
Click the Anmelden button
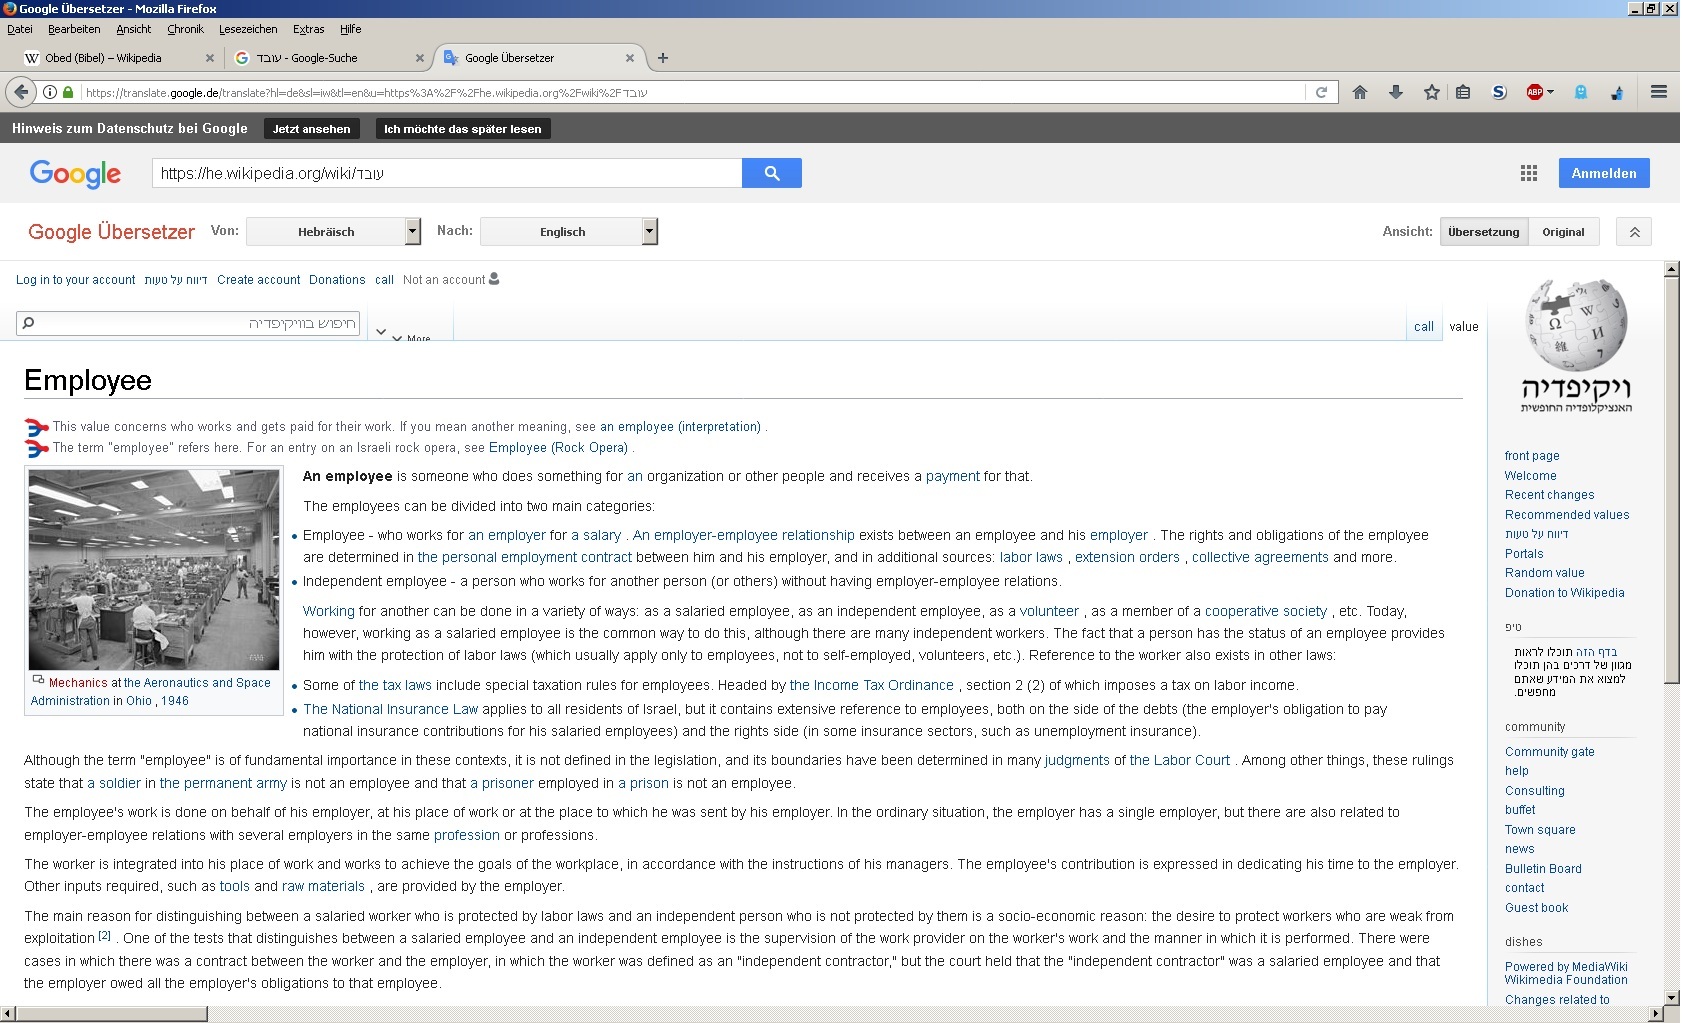[1604, 173]
